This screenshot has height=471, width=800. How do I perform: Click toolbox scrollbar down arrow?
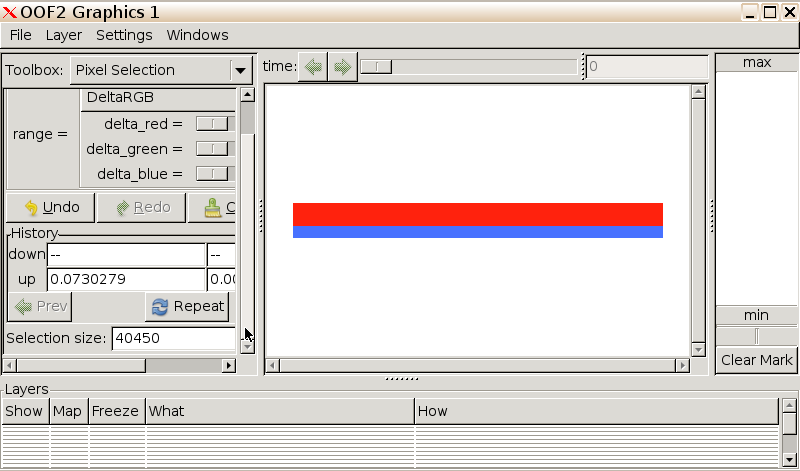pos(247,346)
